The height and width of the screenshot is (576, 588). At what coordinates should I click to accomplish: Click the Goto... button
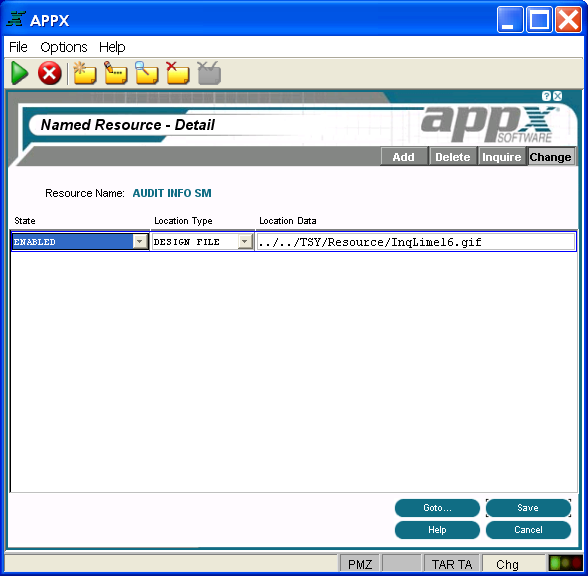(x=437, y=508)
